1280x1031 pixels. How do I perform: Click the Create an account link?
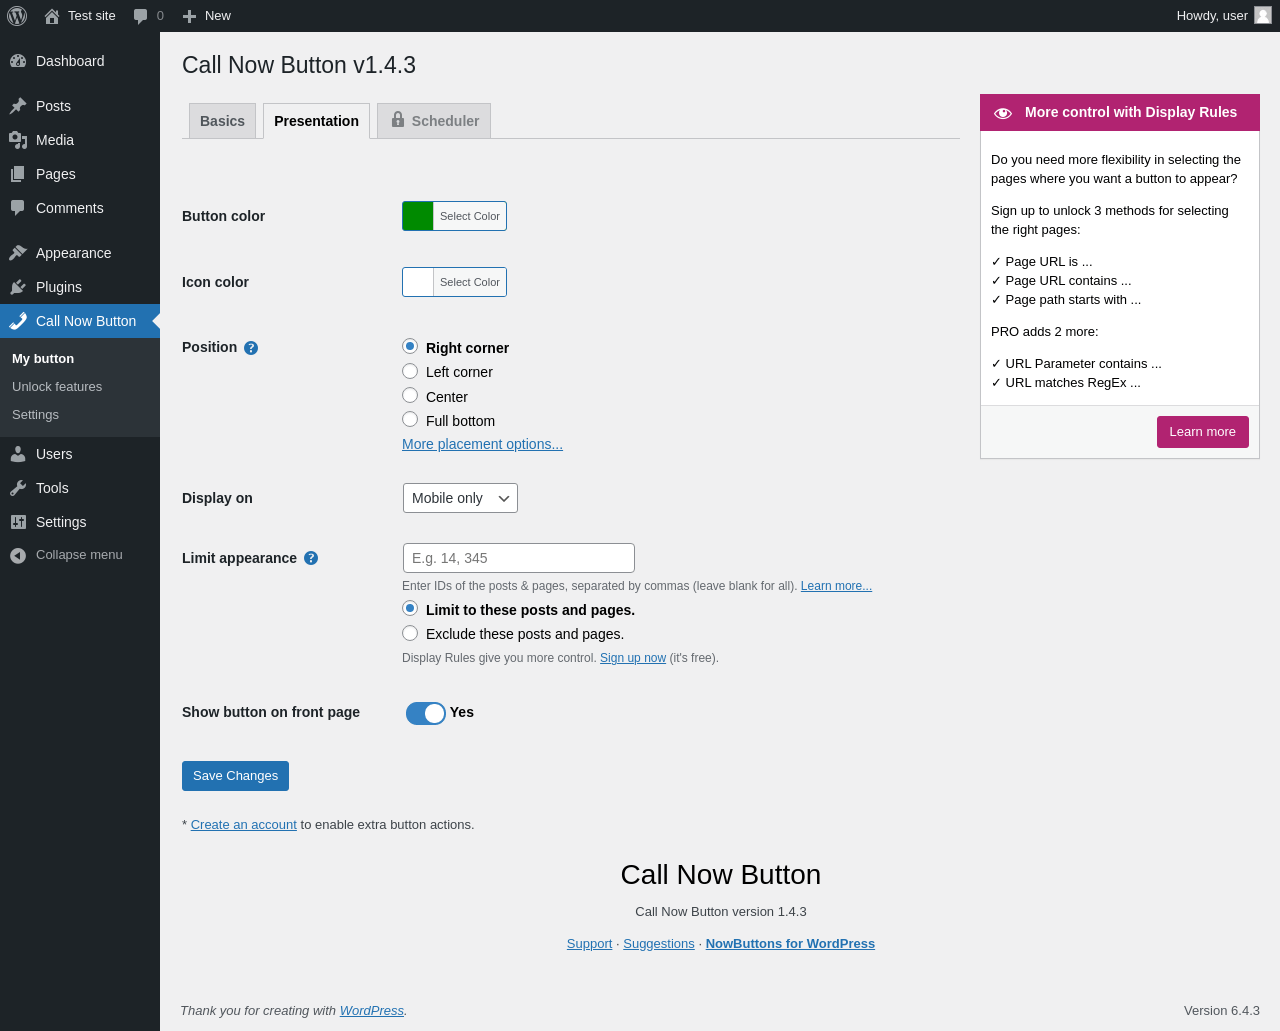[244, 825]
